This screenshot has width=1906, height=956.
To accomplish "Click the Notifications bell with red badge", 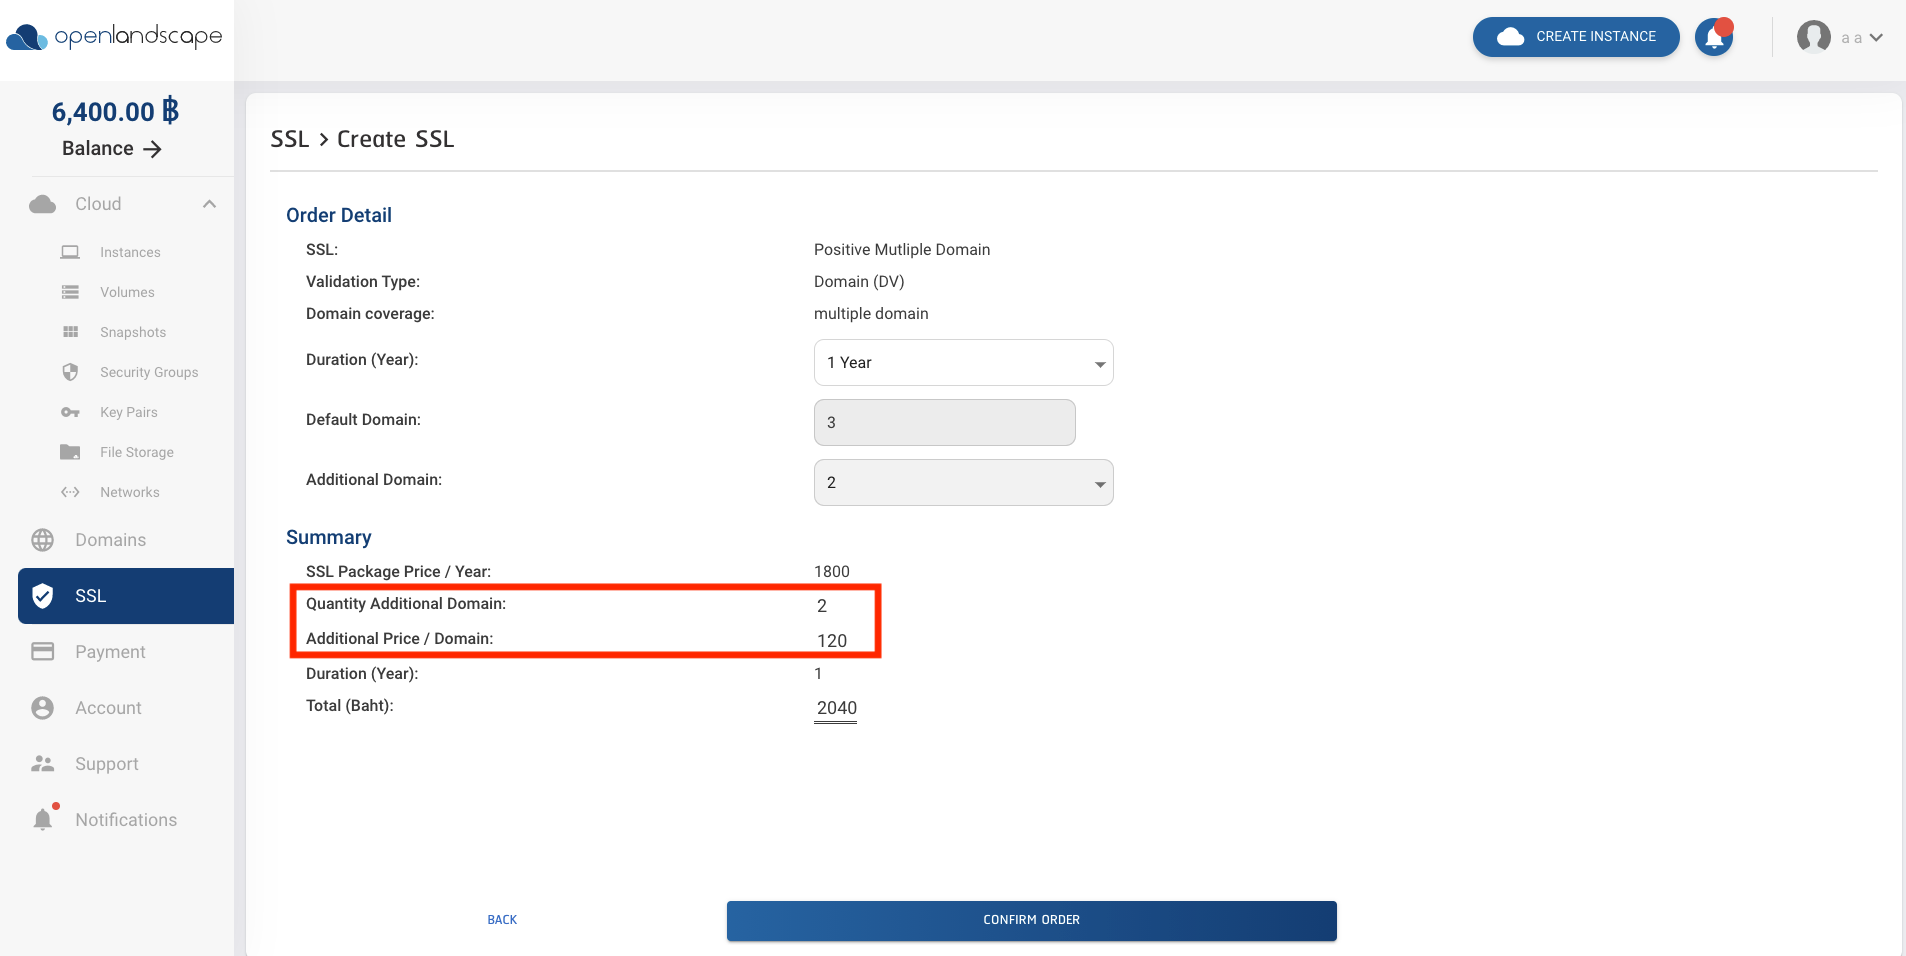I will point(43,819).
